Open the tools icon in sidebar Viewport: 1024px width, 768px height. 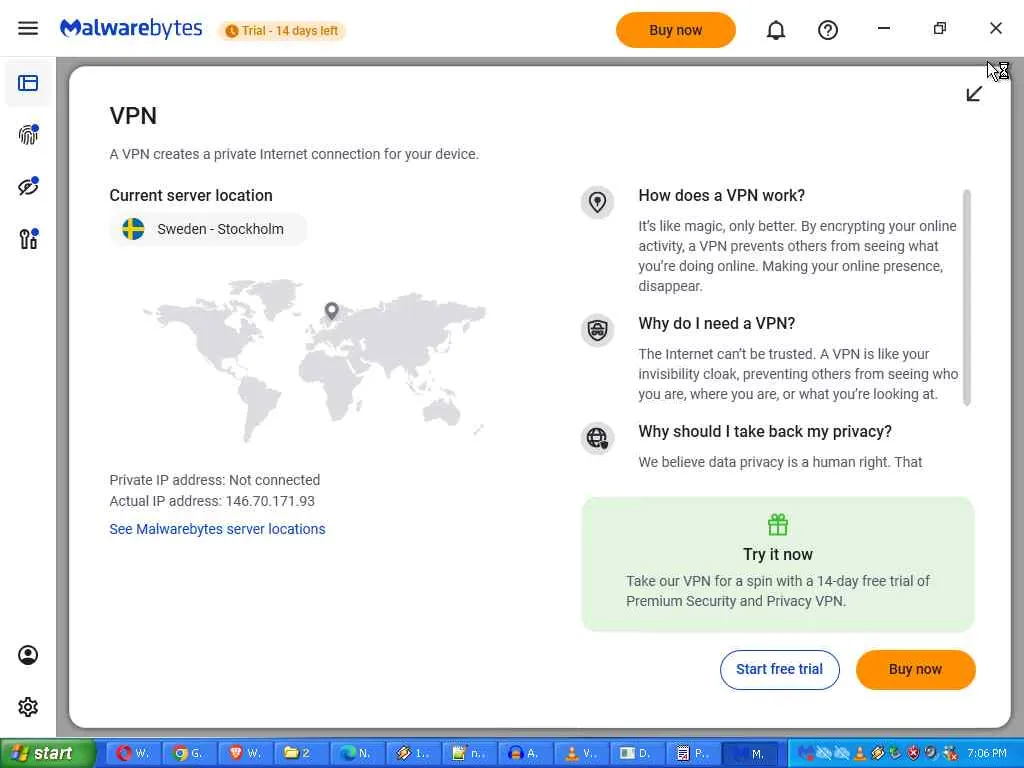pos(28,238)
